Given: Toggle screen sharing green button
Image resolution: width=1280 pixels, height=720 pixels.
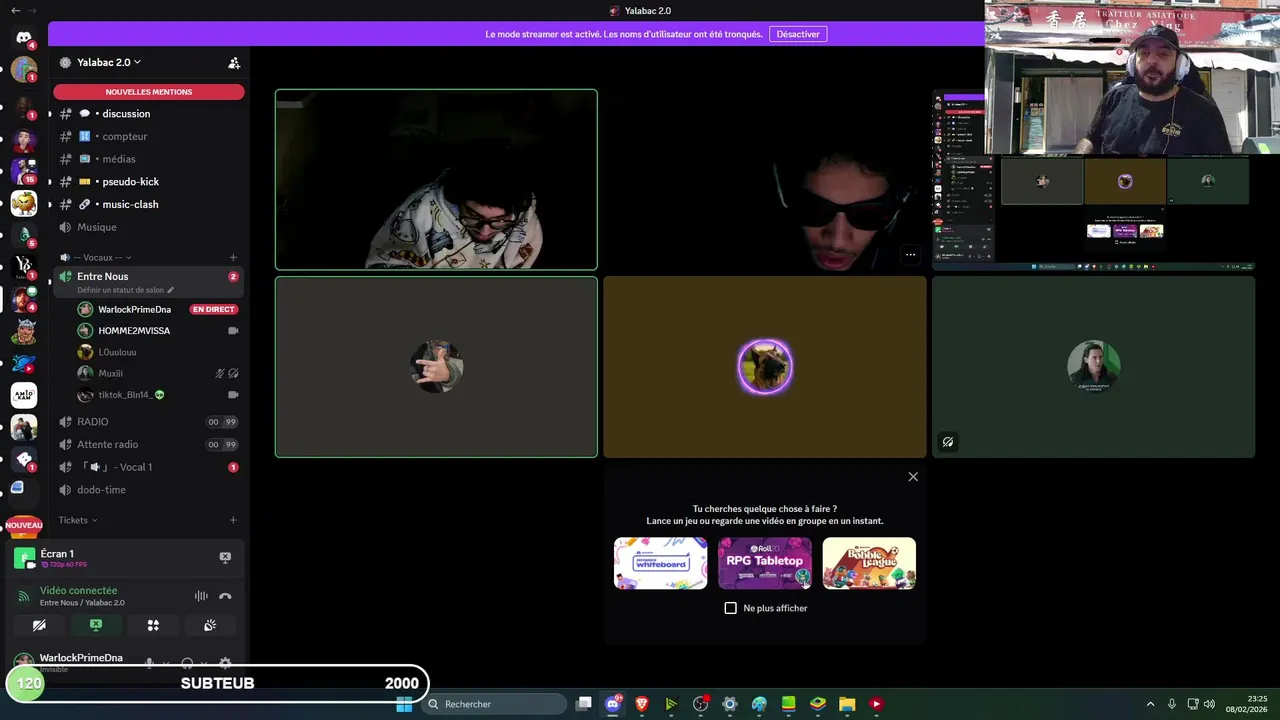Looking at the screenshot, I should 96,625.
